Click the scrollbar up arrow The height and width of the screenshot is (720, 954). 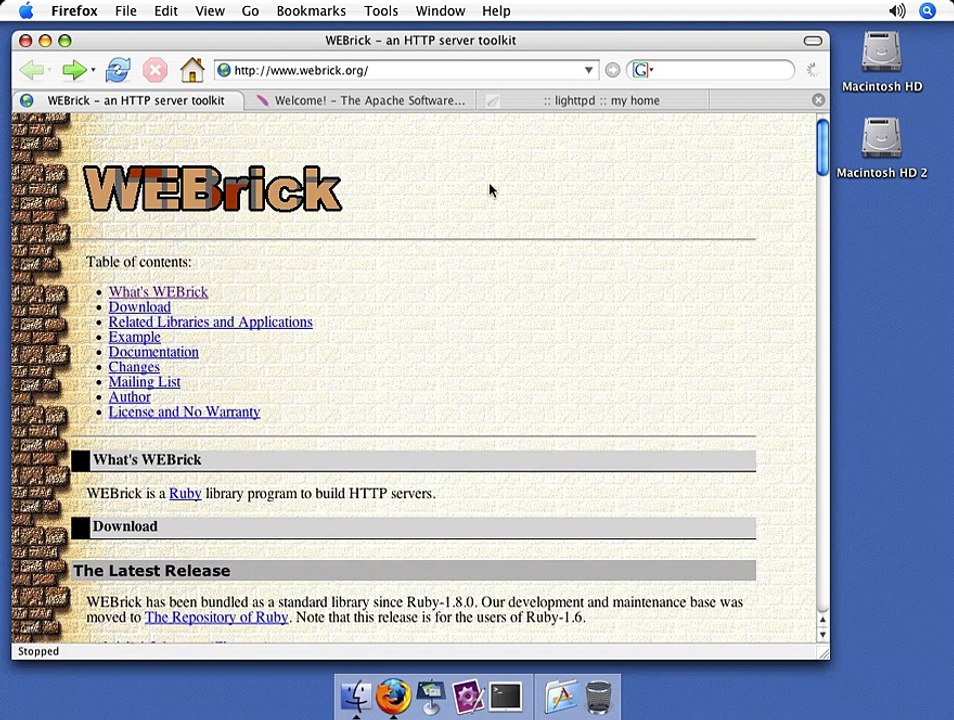(823, 620)
